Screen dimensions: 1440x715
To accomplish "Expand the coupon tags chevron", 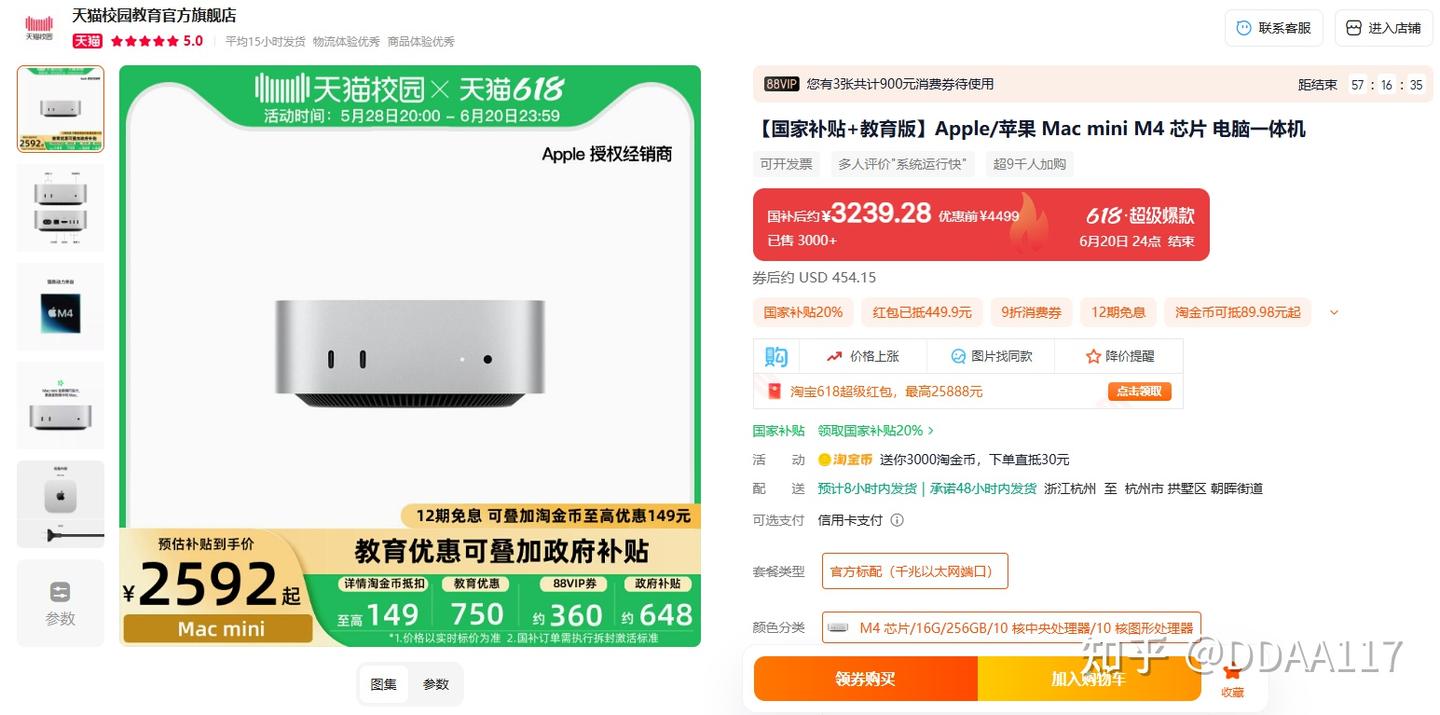I will coord(1333,312).
